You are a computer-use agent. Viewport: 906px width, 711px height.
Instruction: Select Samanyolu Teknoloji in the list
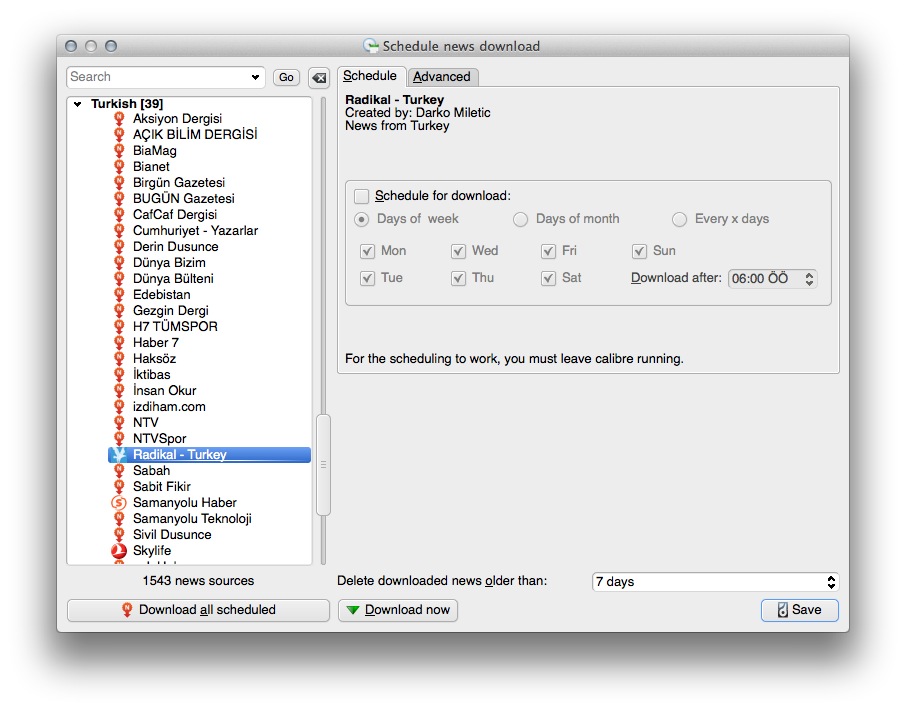(x=192, y=519)
